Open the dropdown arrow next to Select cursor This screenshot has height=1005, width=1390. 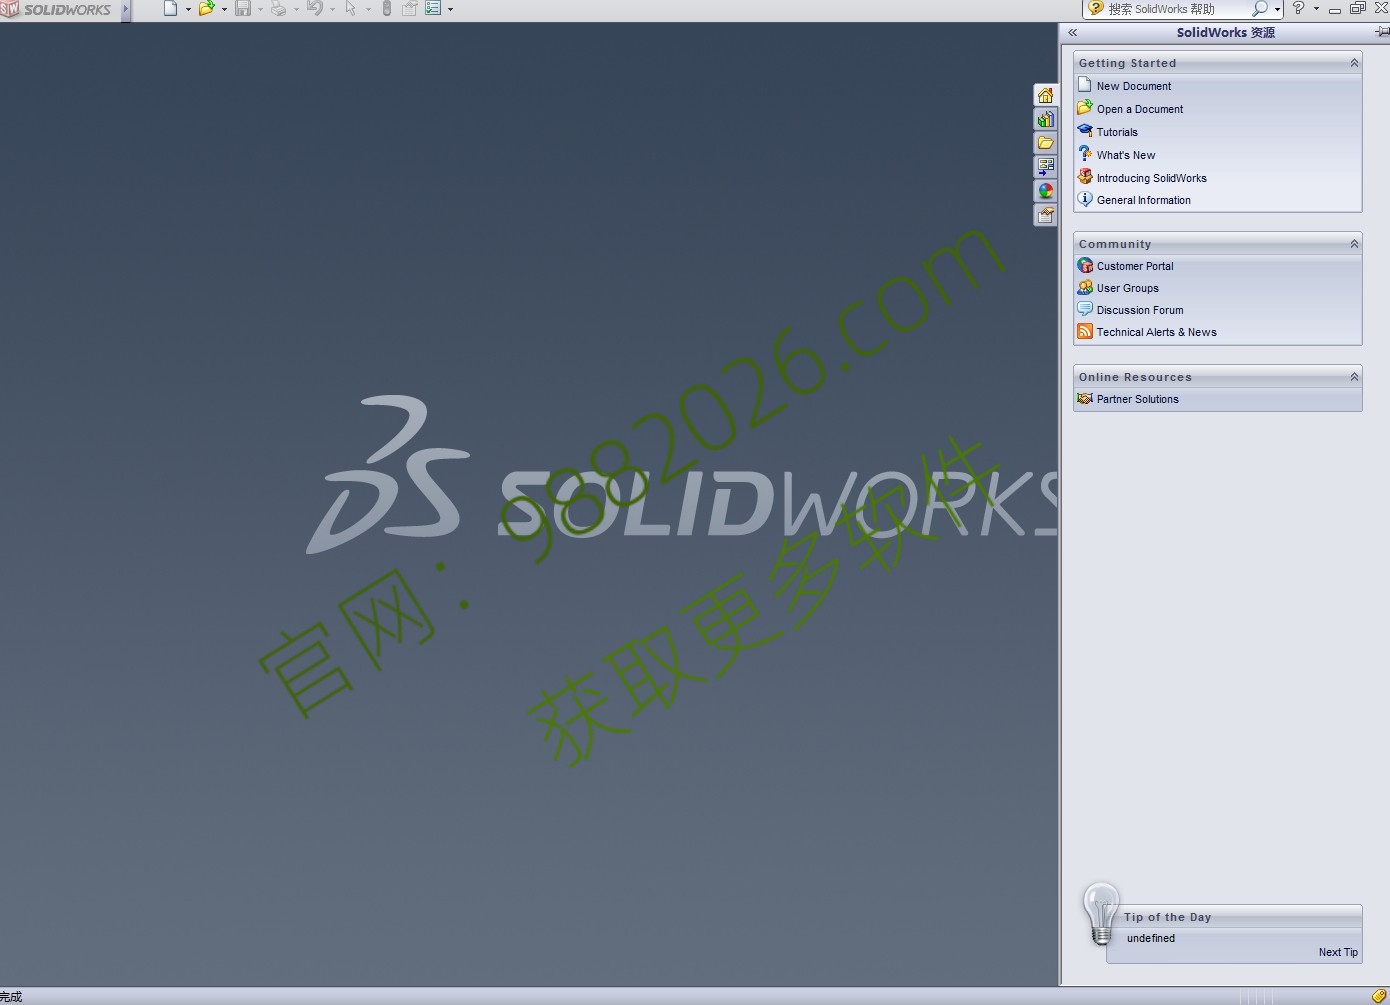[368, 10]
